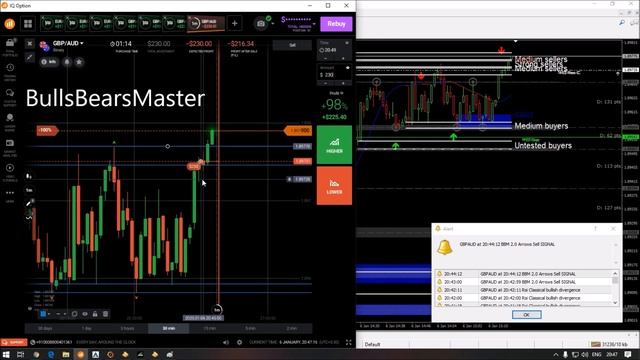Open File Explorer from the taskbar
The width and height of the screenshot is (640, 360).
(x=65, y=354)
